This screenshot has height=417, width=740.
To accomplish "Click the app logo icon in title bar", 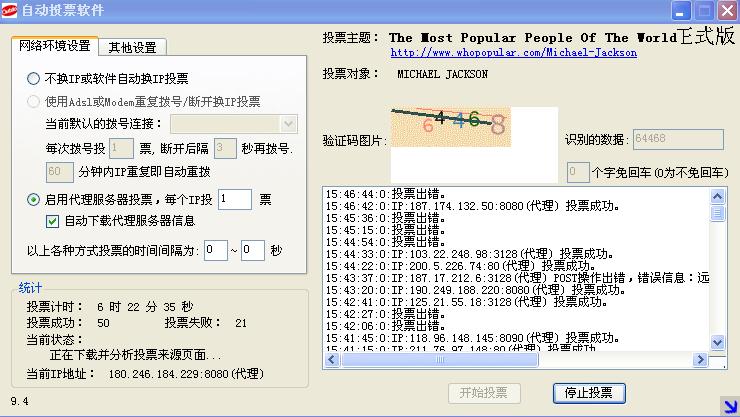I will 9,10.
